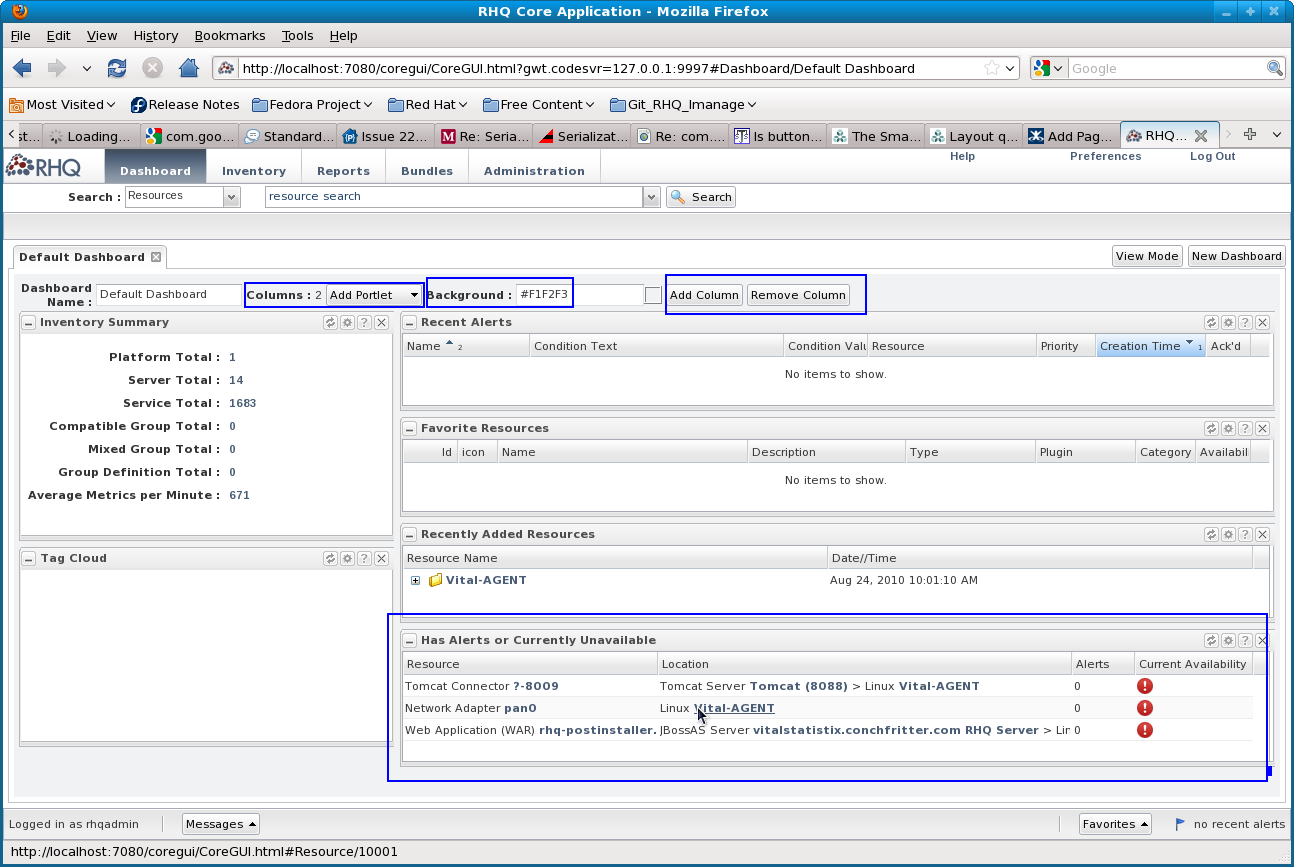
Task: Expand the Vital-AGENT tree node
Action: (x=415, y=580)
